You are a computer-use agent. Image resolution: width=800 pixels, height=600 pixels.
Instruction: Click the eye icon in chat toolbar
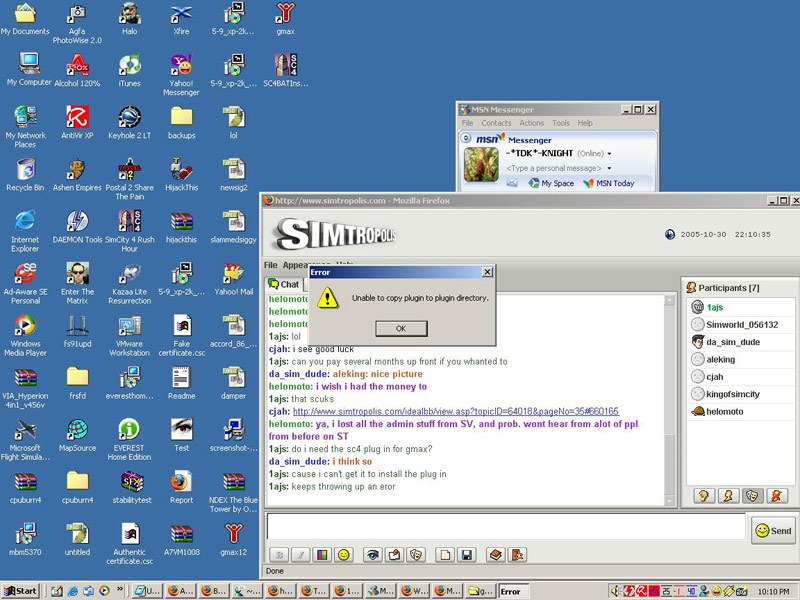pyautogui.click(x=372, y=555)
